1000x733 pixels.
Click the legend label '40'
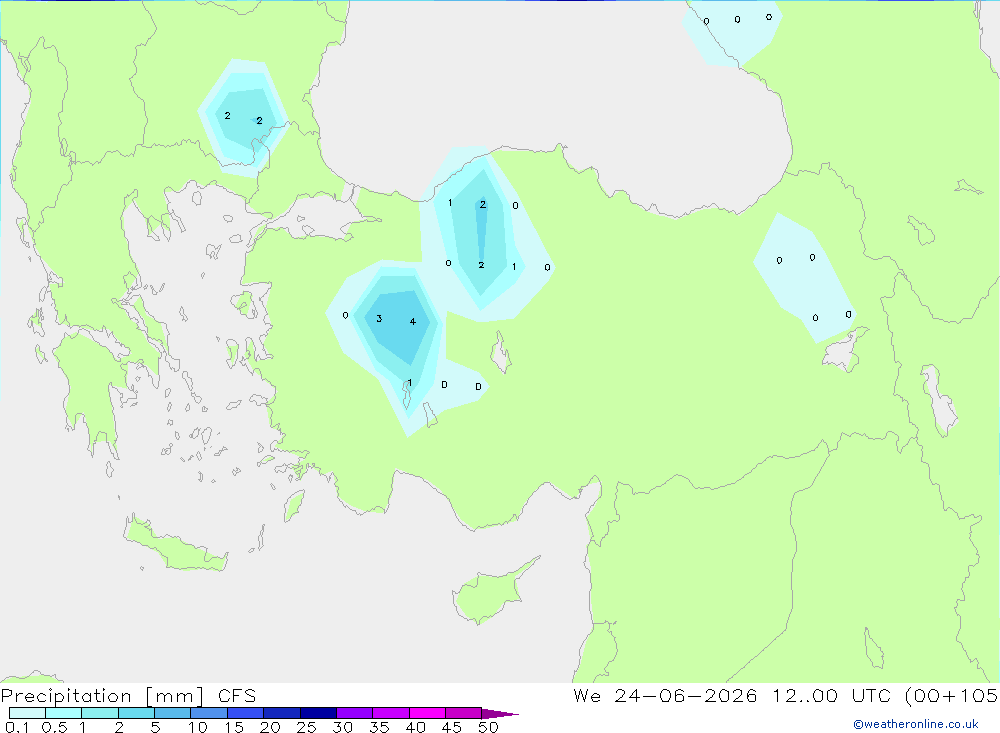click(x=415, y=727)
